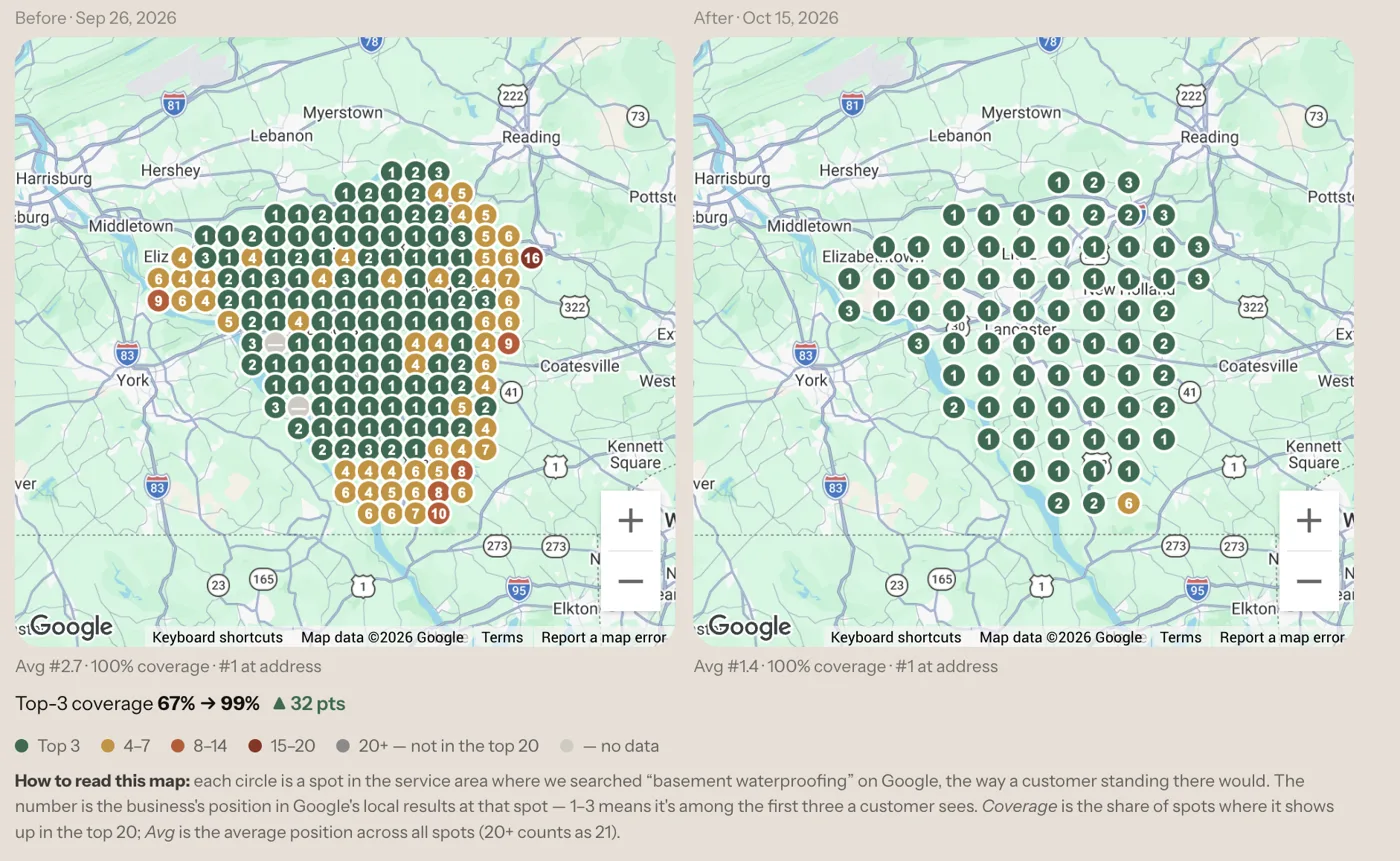1400x861 pixels.
Task: Zoom out on the After map
Action: 1309,581
